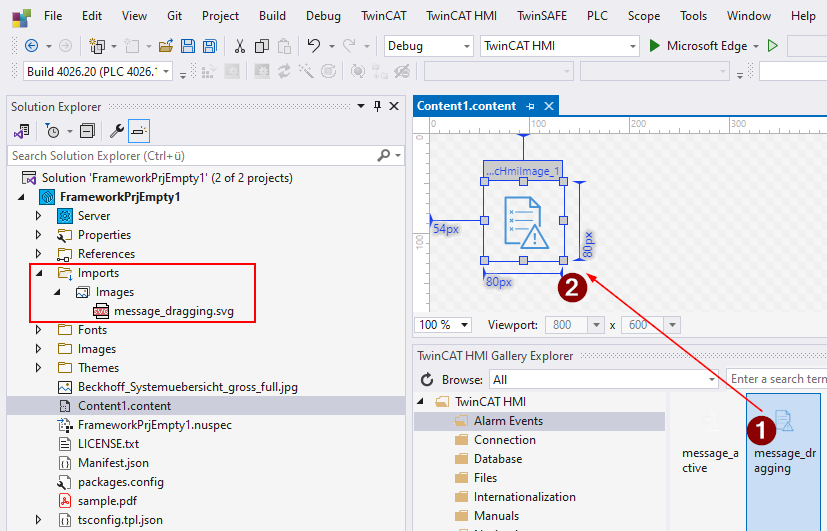Screen dimensions: 827x531
Task: Click the Cut scissors icon
Action: (240, 46)
